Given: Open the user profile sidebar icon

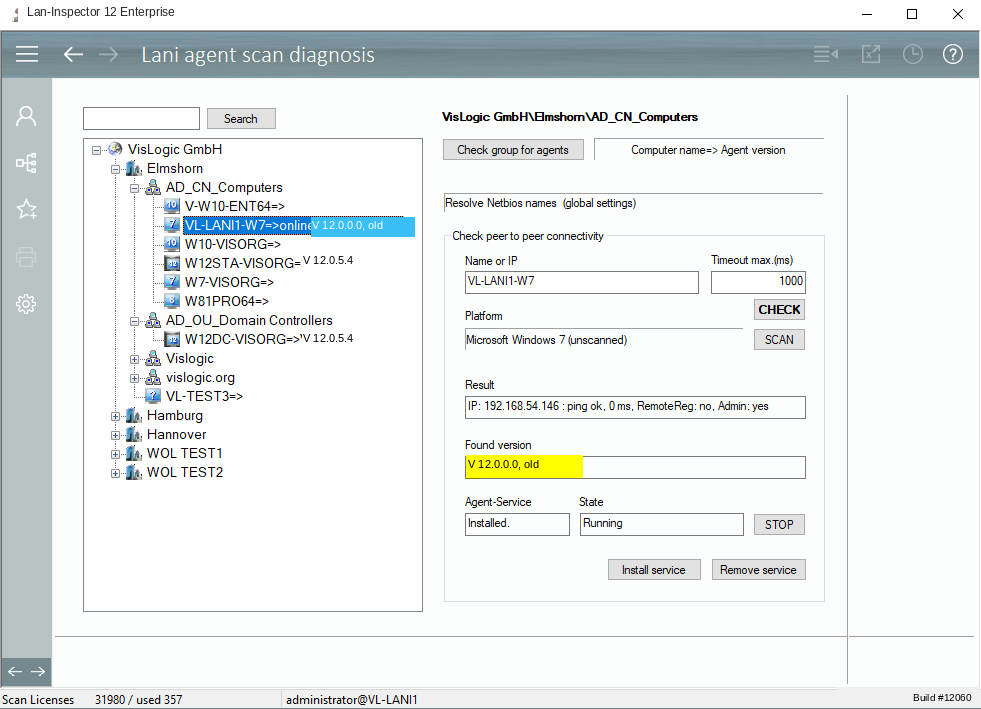Looking at the screenshot, I should pos(26,116).
